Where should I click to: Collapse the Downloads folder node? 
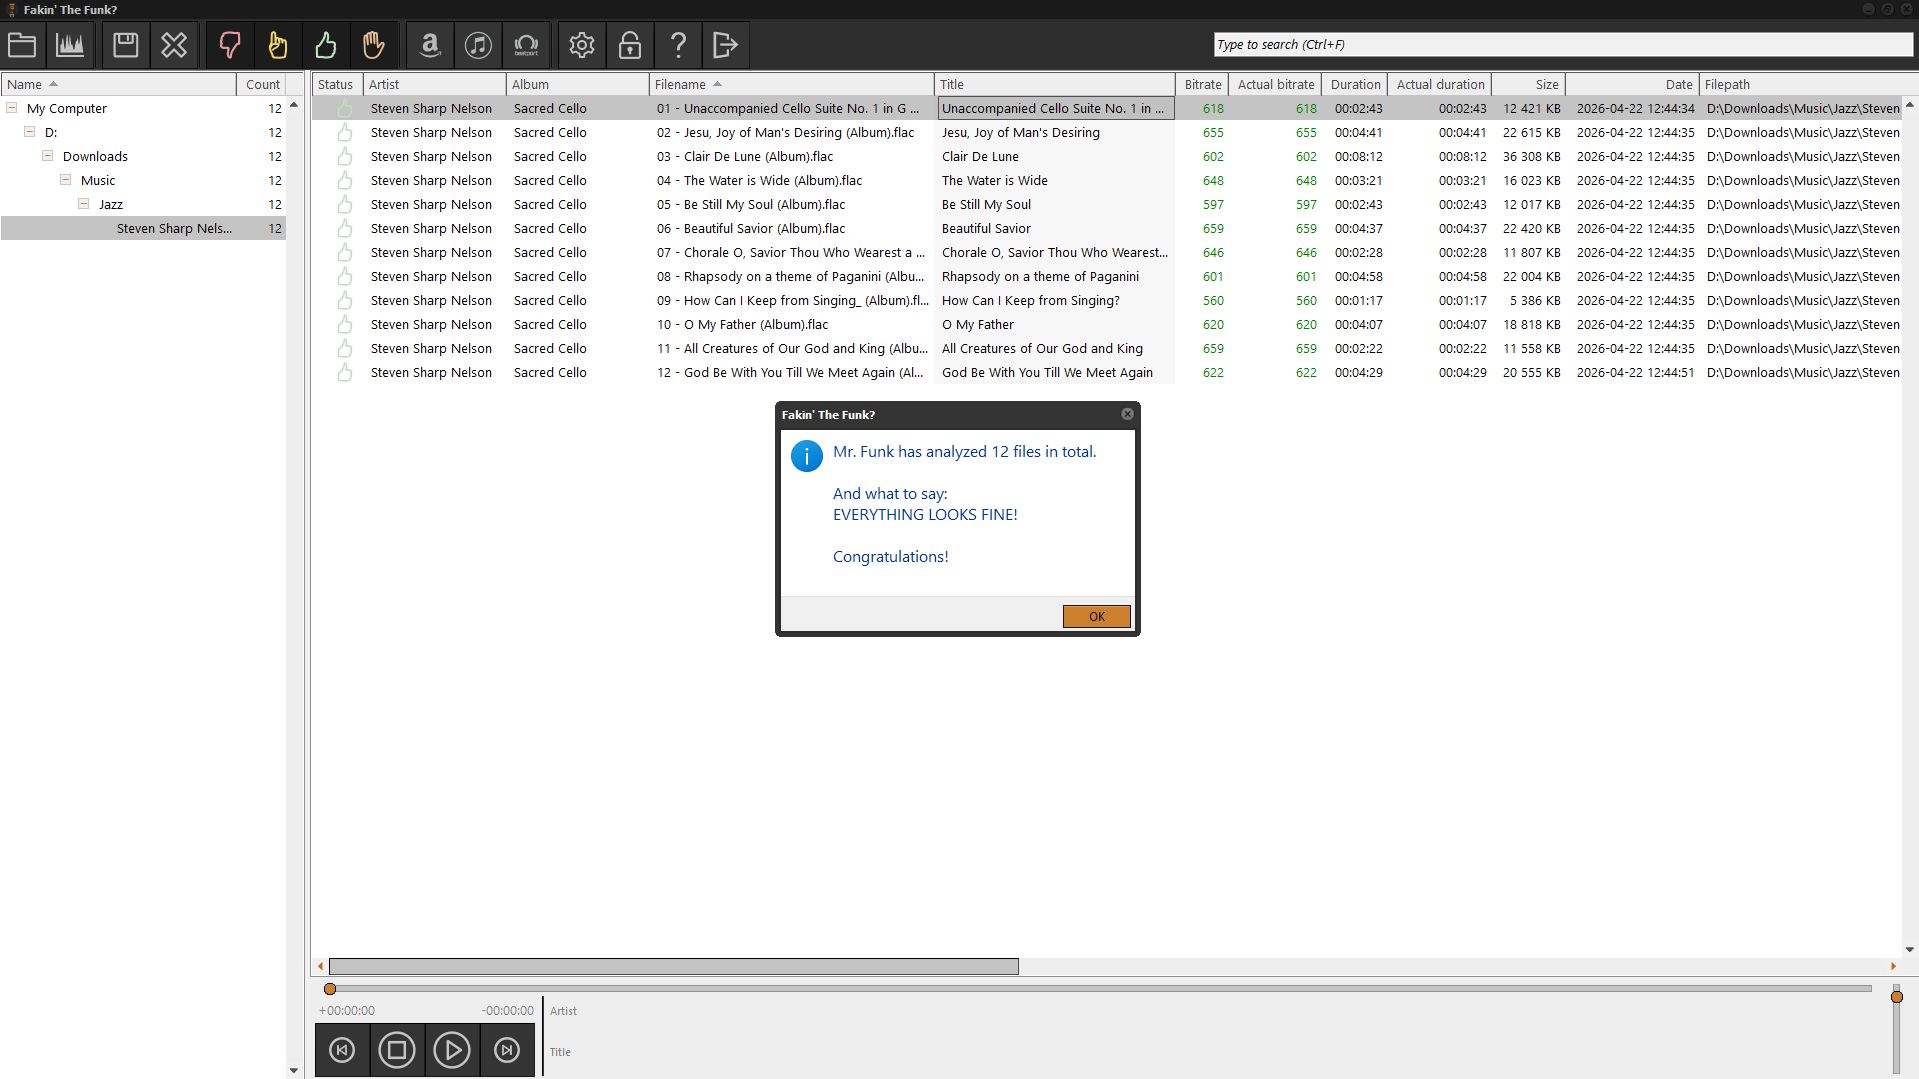[48, 156]
